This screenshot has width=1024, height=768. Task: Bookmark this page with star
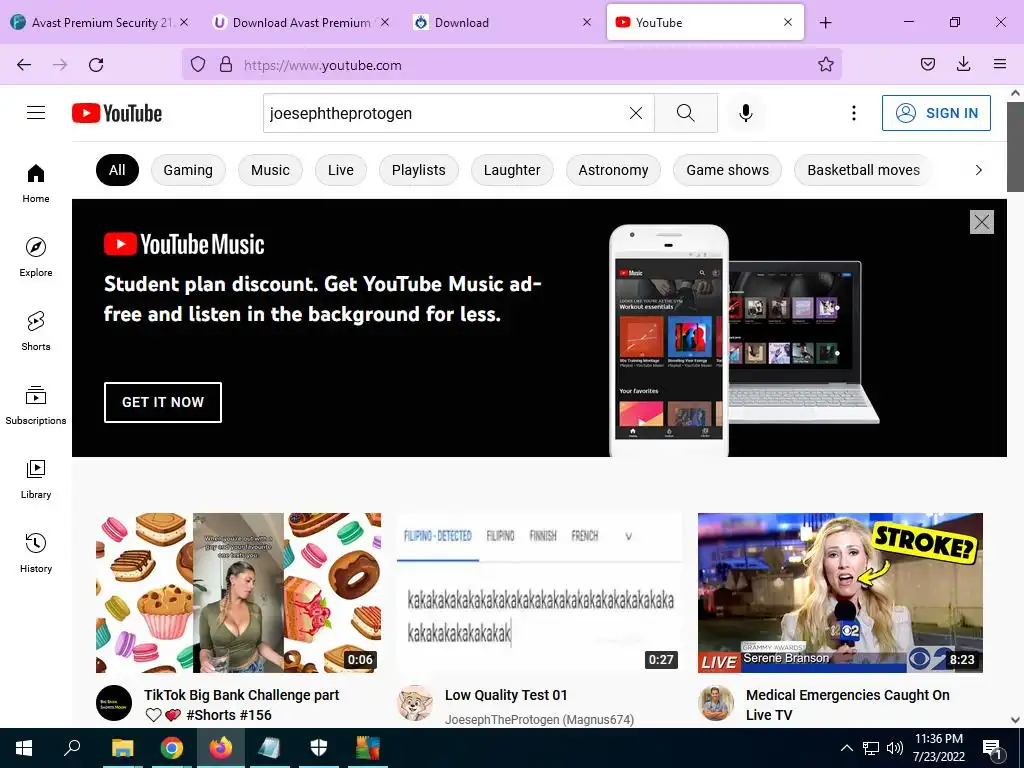pos(825,65)
